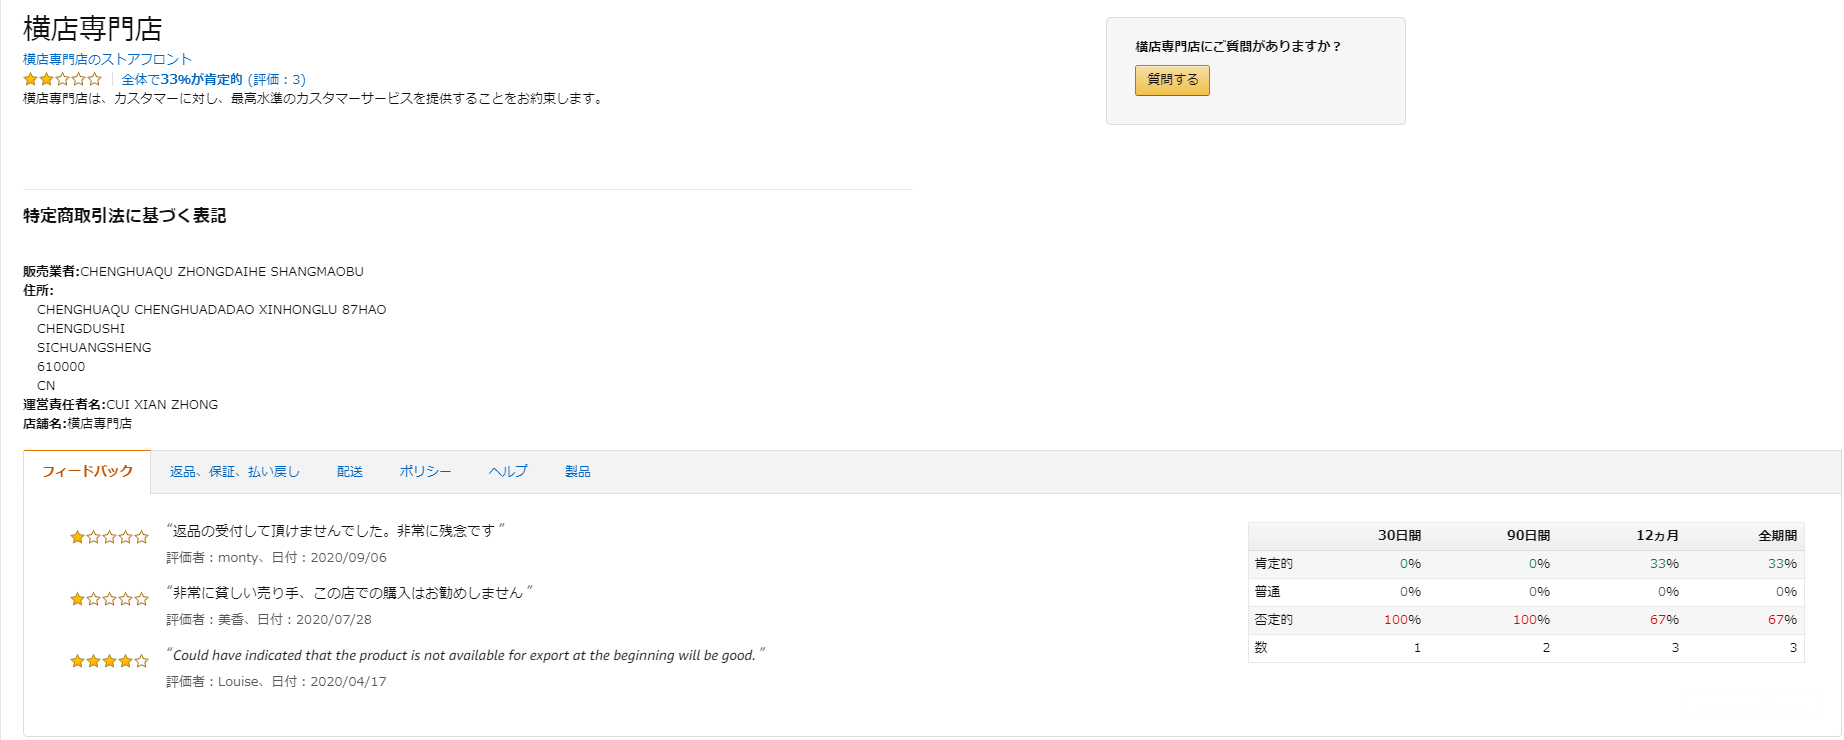Click the one-star rating beside monty's review
Image resolution: width=1844 pixels, height=740 pixels.
pos(109,537)
